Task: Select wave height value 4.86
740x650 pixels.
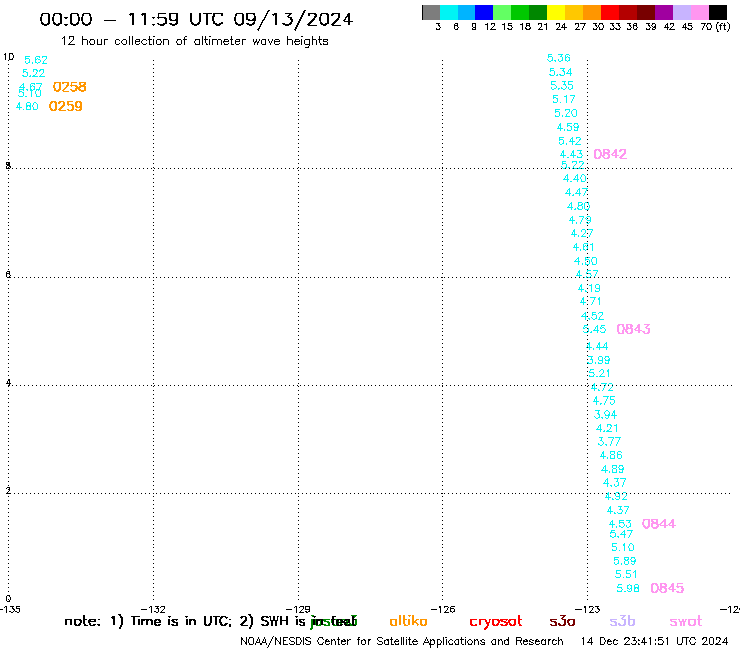Action: (x=611, y=456)
